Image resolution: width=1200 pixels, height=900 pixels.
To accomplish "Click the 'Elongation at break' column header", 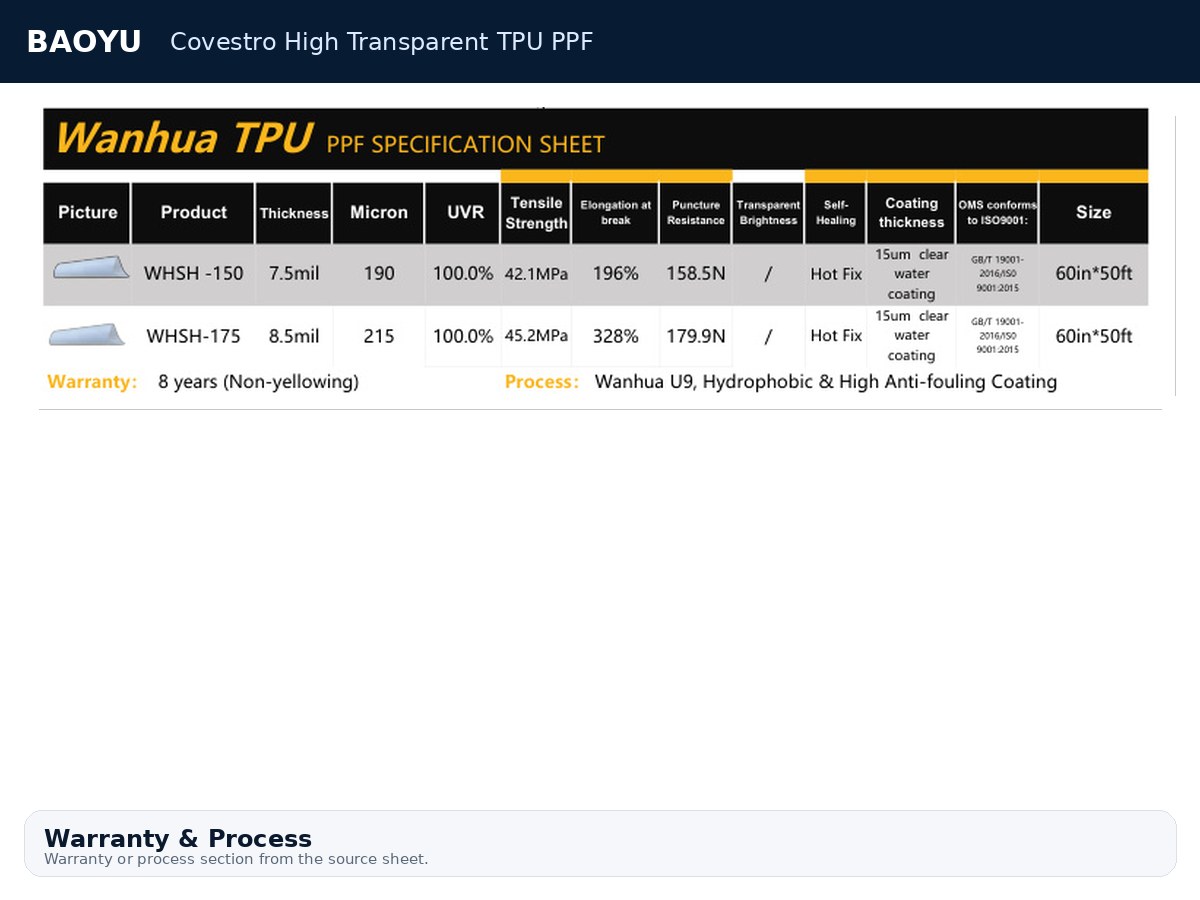I will point(616,212).
